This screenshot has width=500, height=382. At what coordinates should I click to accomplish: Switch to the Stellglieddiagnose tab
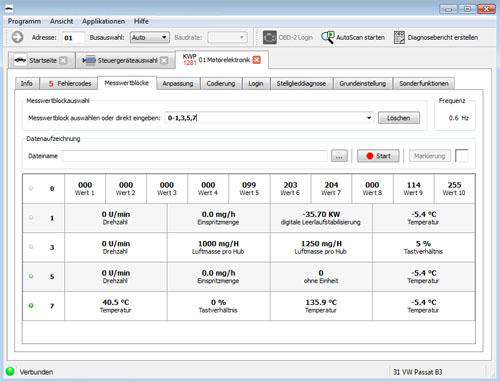pos(301,83)
